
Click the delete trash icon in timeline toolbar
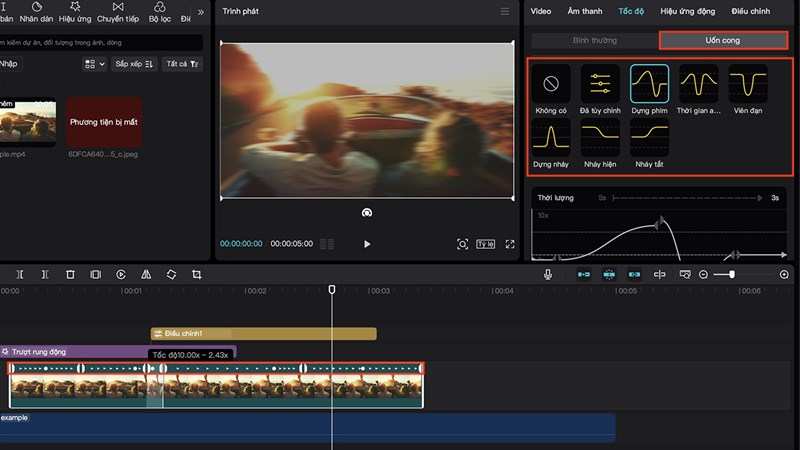70,274
